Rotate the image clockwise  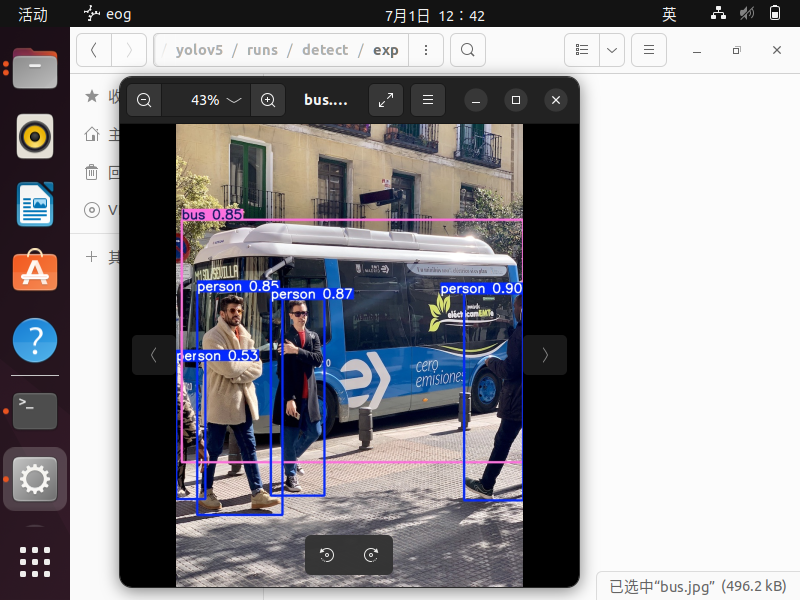[371, 555]
